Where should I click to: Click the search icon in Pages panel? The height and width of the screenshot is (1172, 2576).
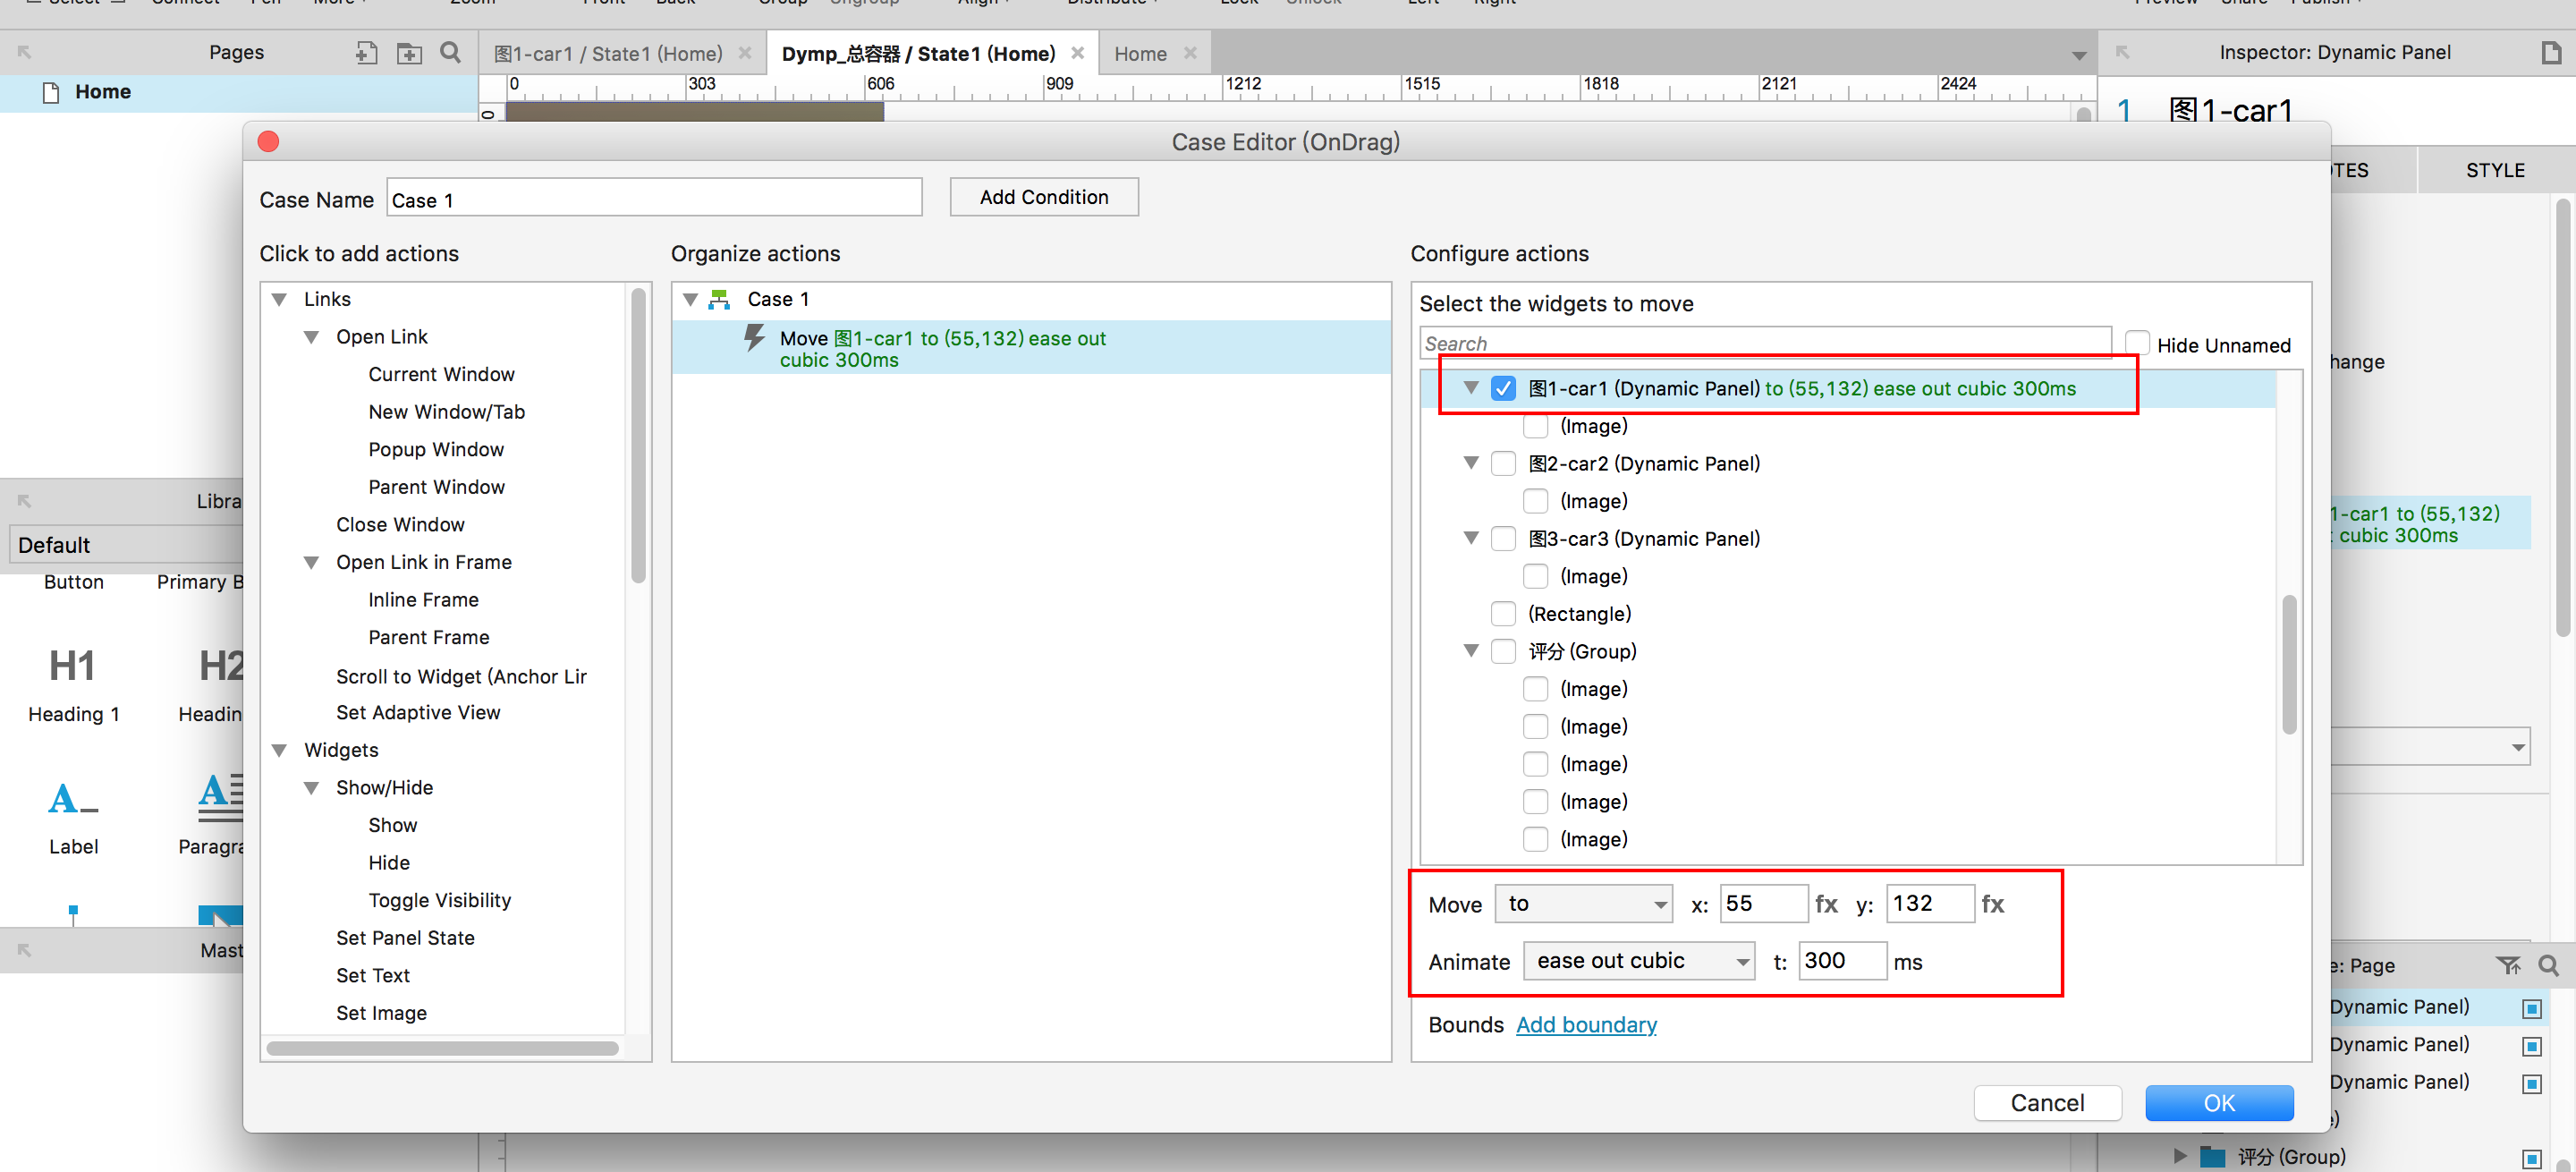tap(451, 53)
